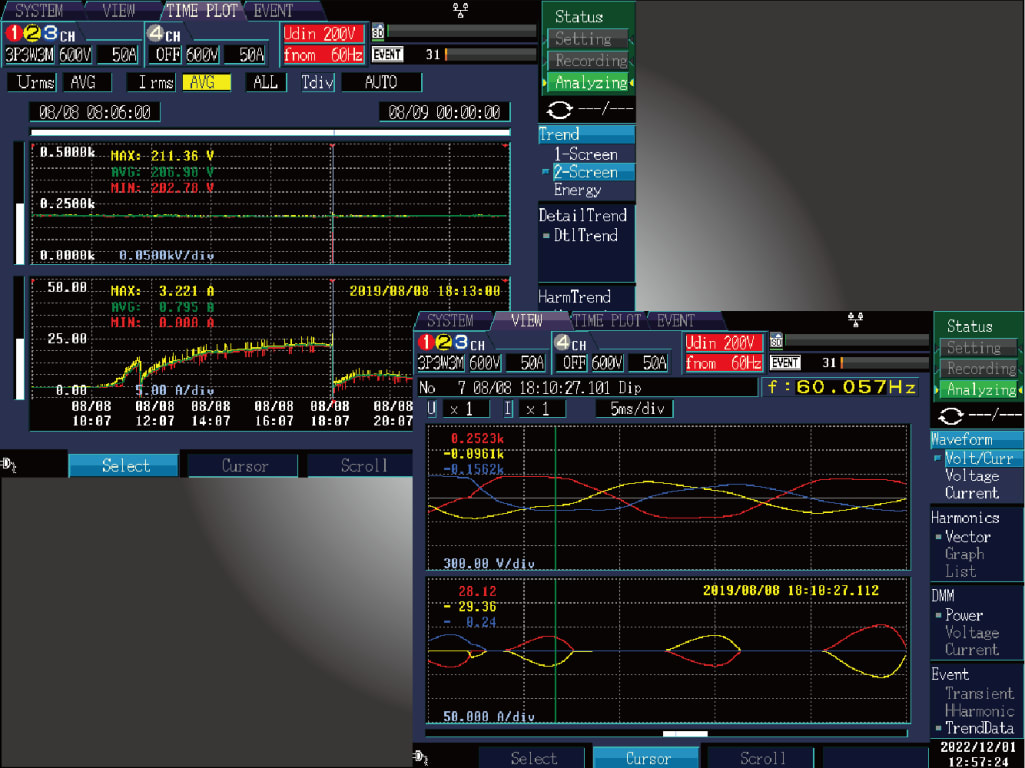Click the refresh arrows icon under Analyzing, back window

[559, 110]
